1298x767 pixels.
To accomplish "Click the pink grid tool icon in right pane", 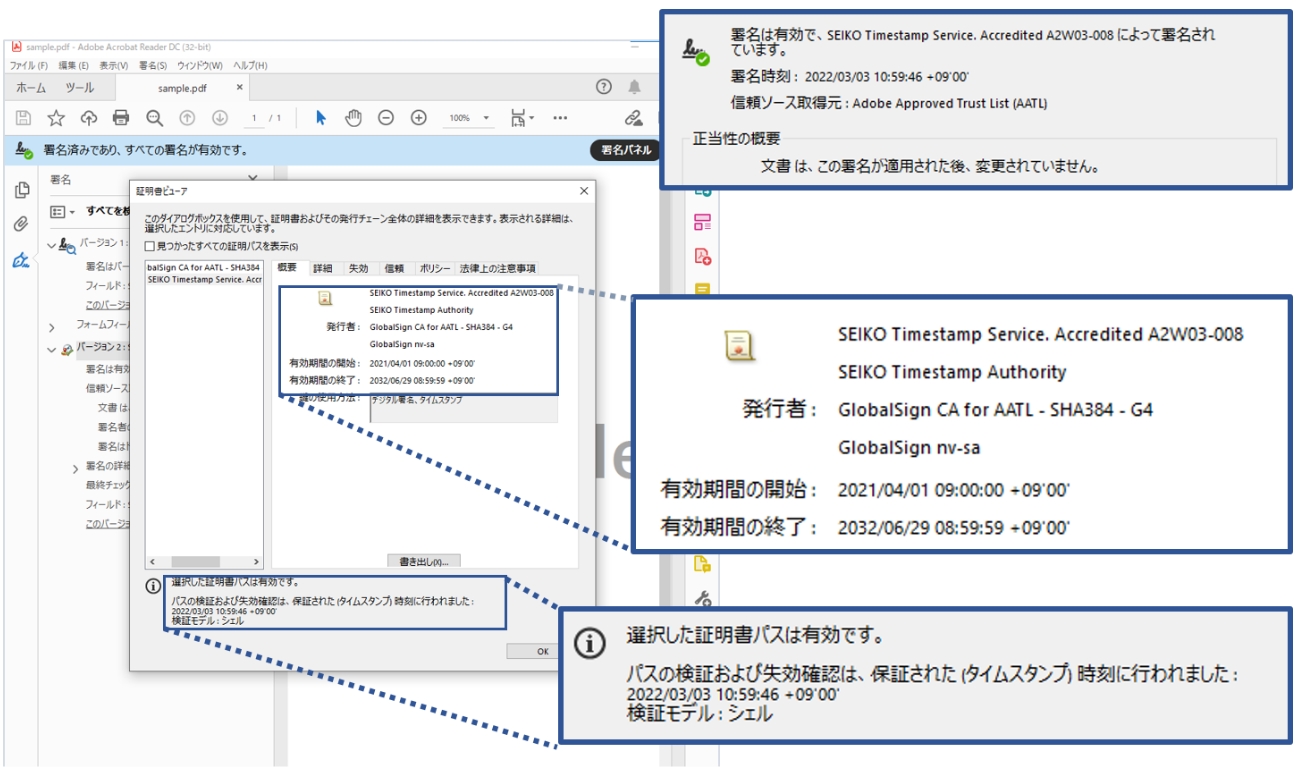I will pyautogui.click(x=703, y=222).
